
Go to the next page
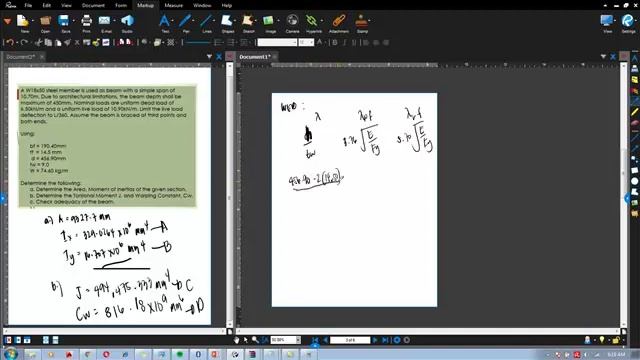click(x=375, y=340)
